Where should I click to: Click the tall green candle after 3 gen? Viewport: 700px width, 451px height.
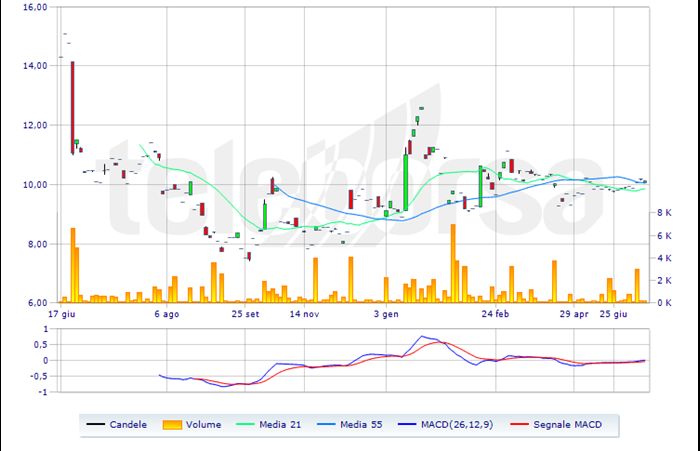(405, 182)
